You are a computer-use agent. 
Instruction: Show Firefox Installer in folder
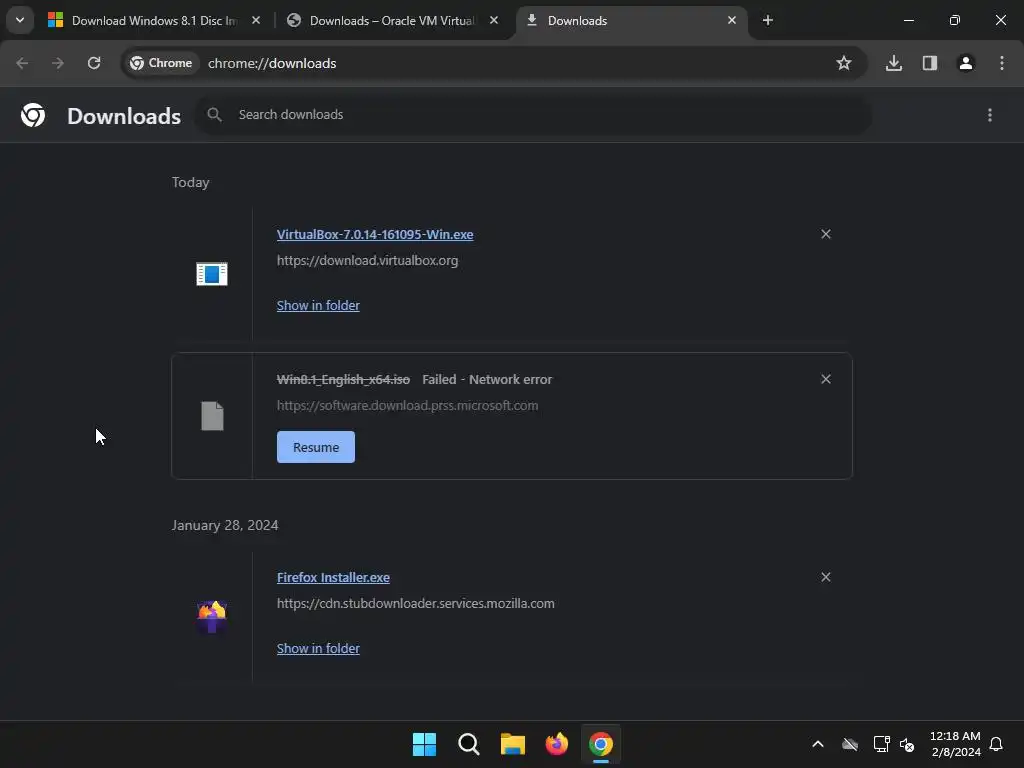click(318, 648)
